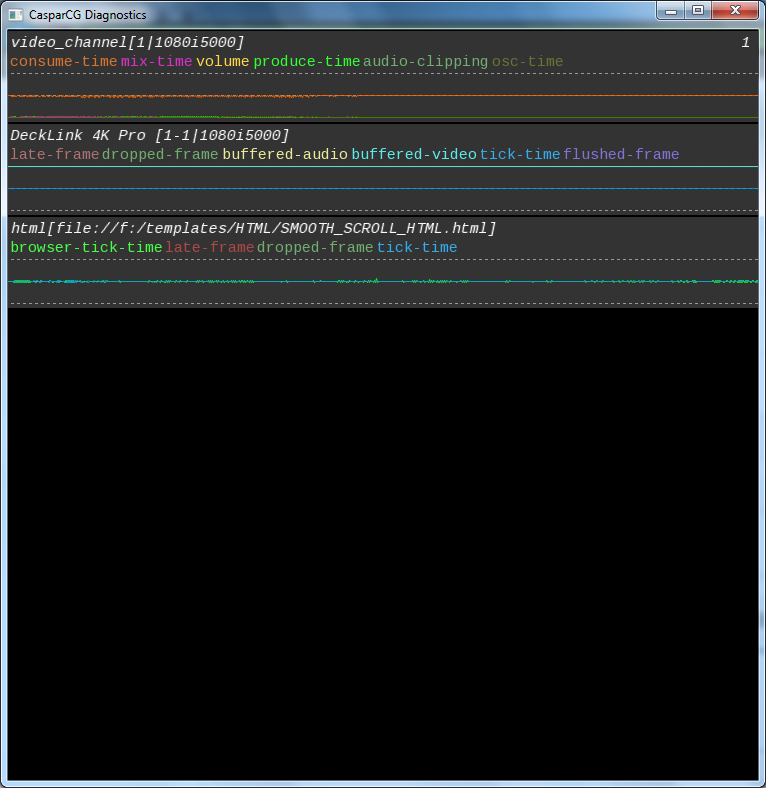Click the osc-time legend label

click(x=527, y=61)
